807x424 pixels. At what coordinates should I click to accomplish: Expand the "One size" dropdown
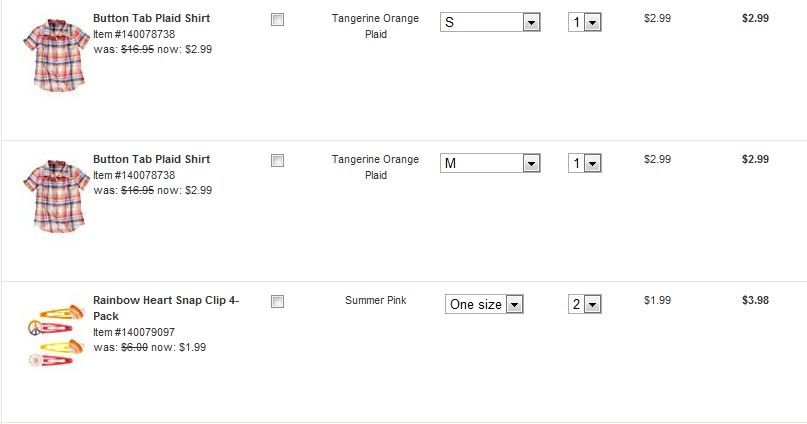[x=485, y=304]
